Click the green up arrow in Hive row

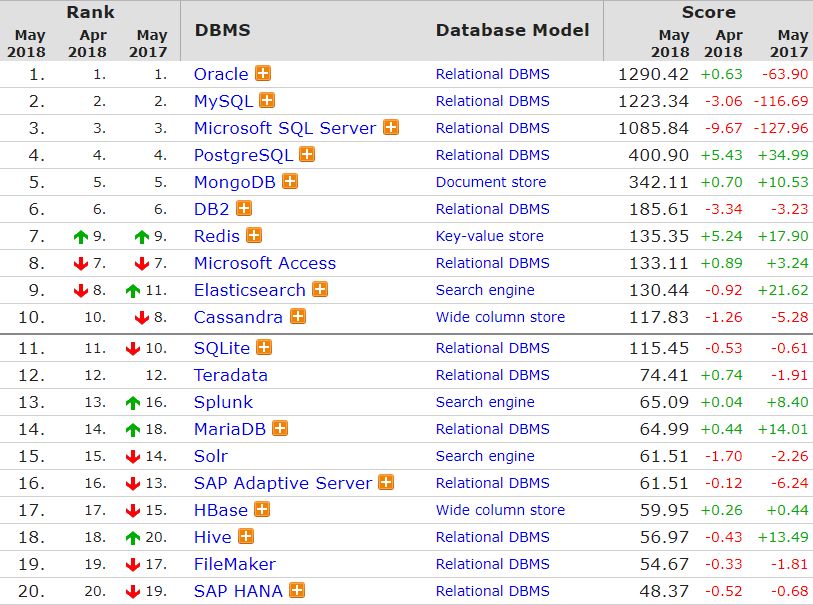point(133,537)
